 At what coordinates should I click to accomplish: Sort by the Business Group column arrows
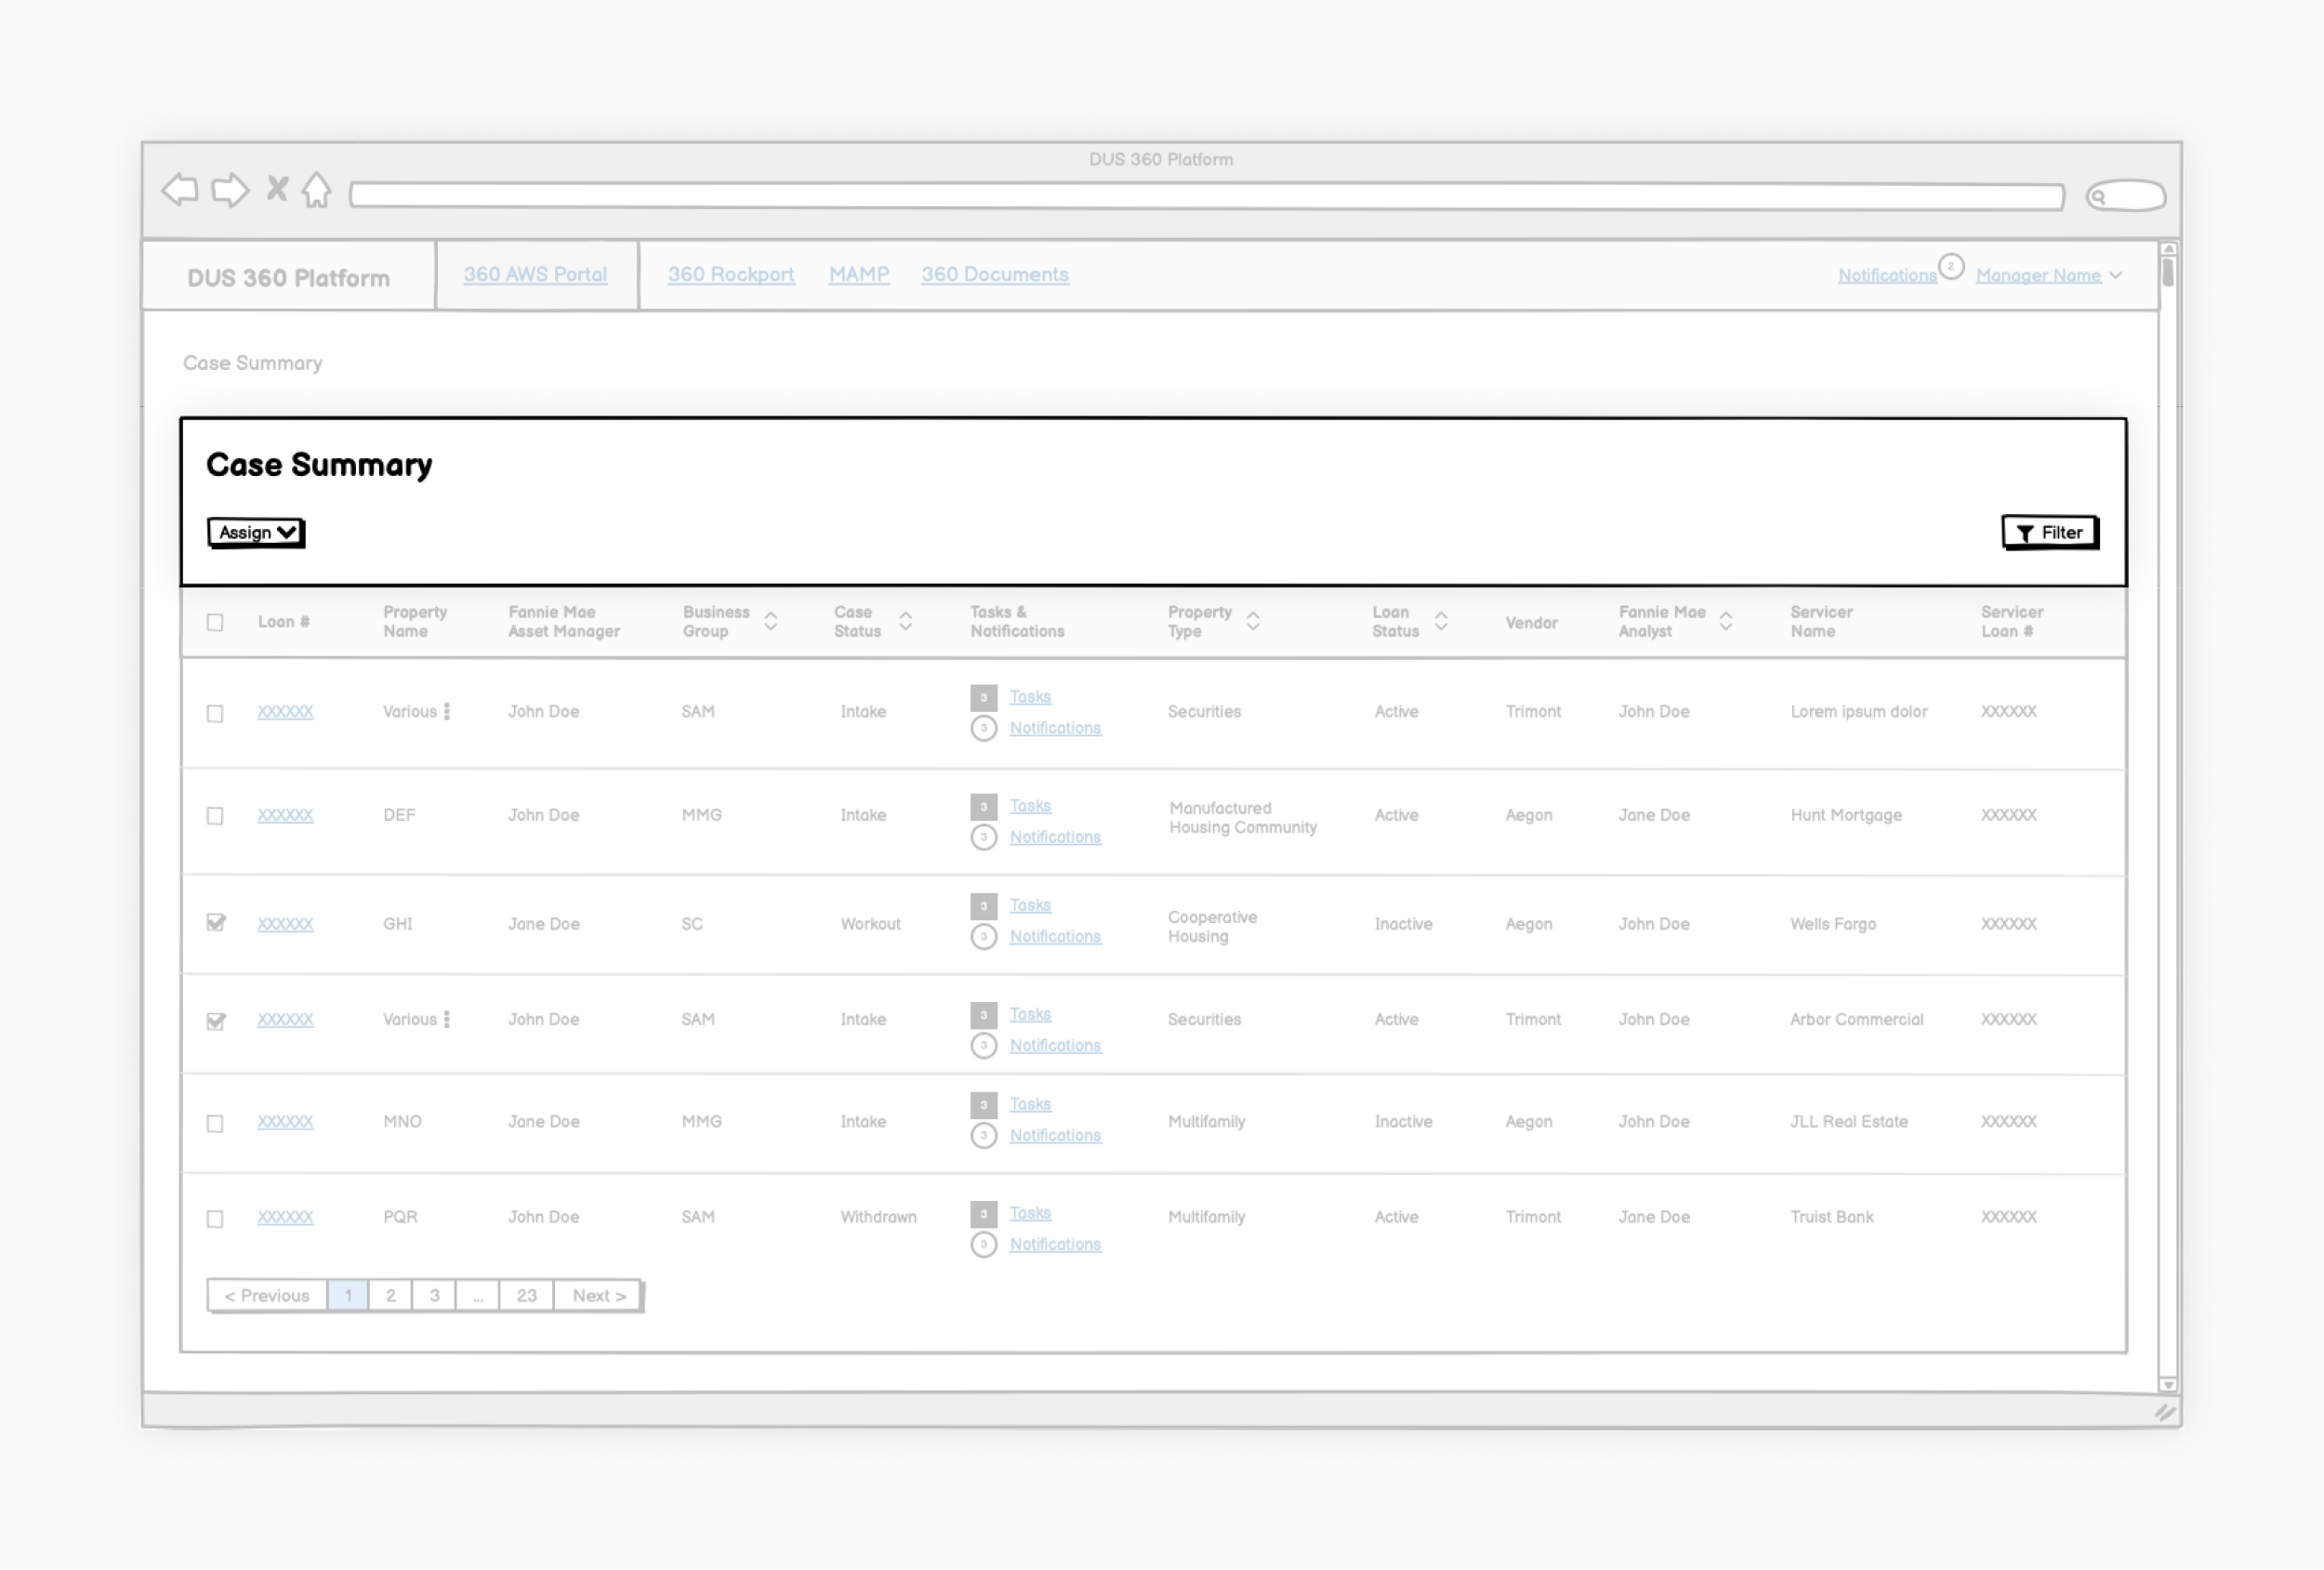771,621
